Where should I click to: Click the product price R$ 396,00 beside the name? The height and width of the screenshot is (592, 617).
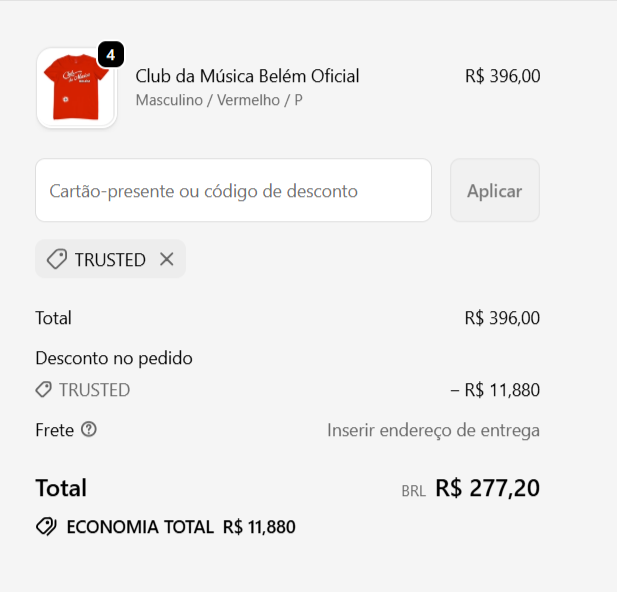pos(502,76)
